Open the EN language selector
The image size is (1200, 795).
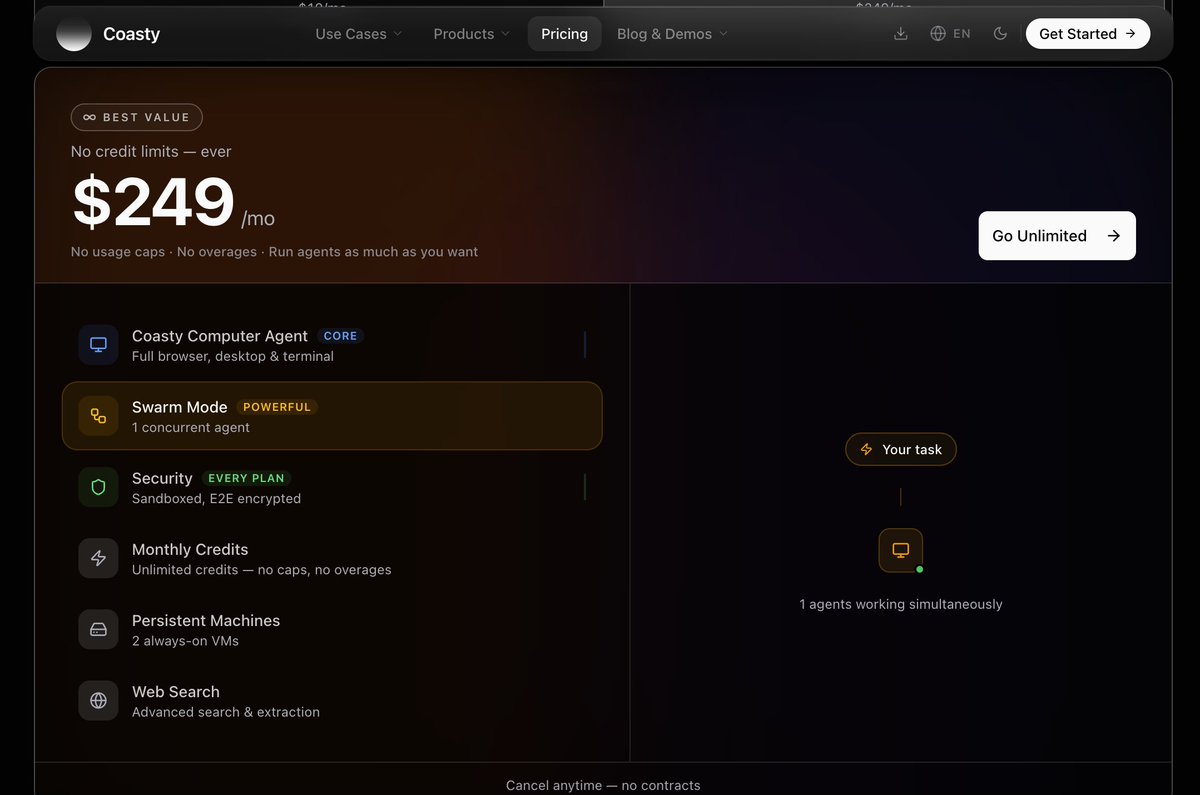pos(950,34)
